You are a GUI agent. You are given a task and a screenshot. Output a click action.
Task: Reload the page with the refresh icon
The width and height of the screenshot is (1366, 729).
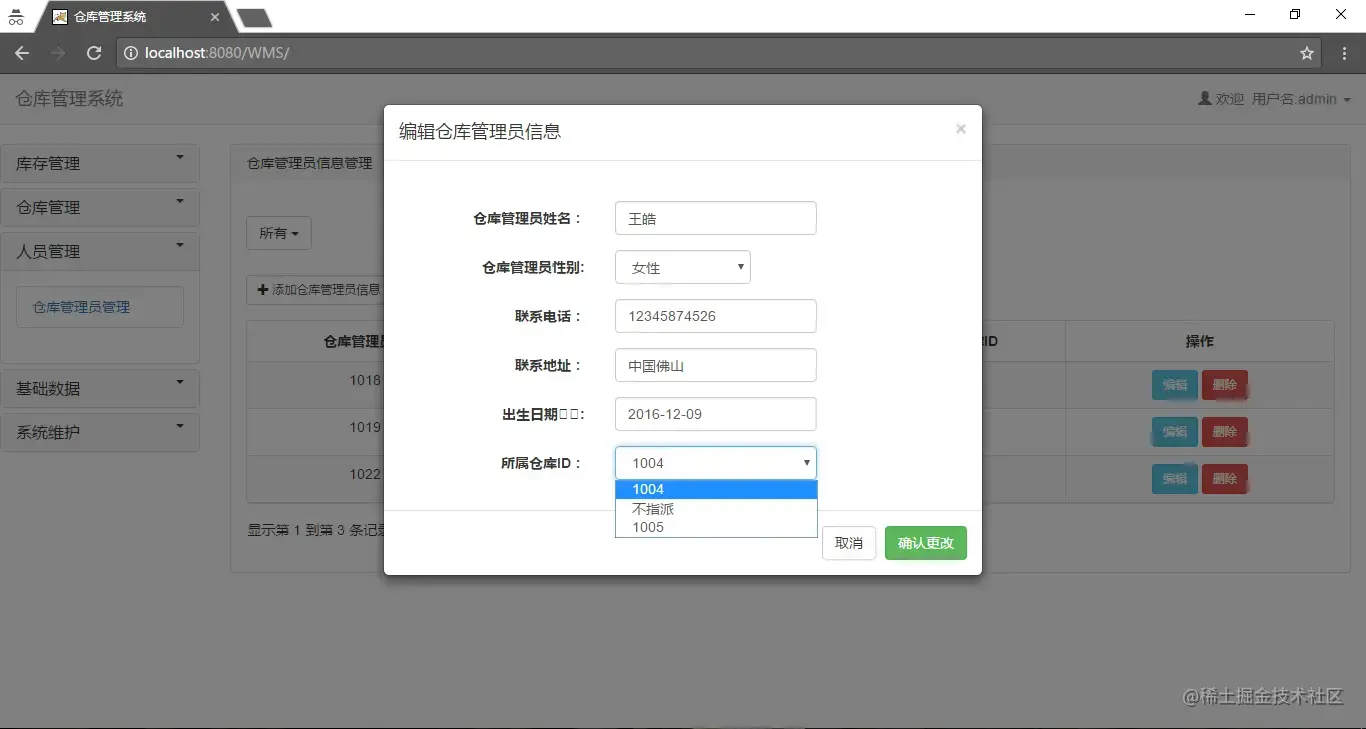point(94,53)
